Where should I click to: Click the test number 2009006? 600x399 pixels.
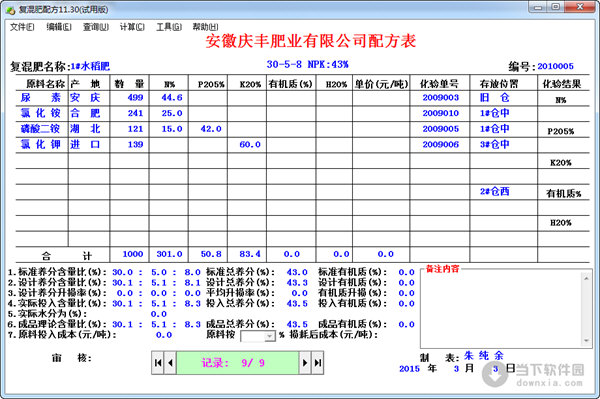(440, 145)
